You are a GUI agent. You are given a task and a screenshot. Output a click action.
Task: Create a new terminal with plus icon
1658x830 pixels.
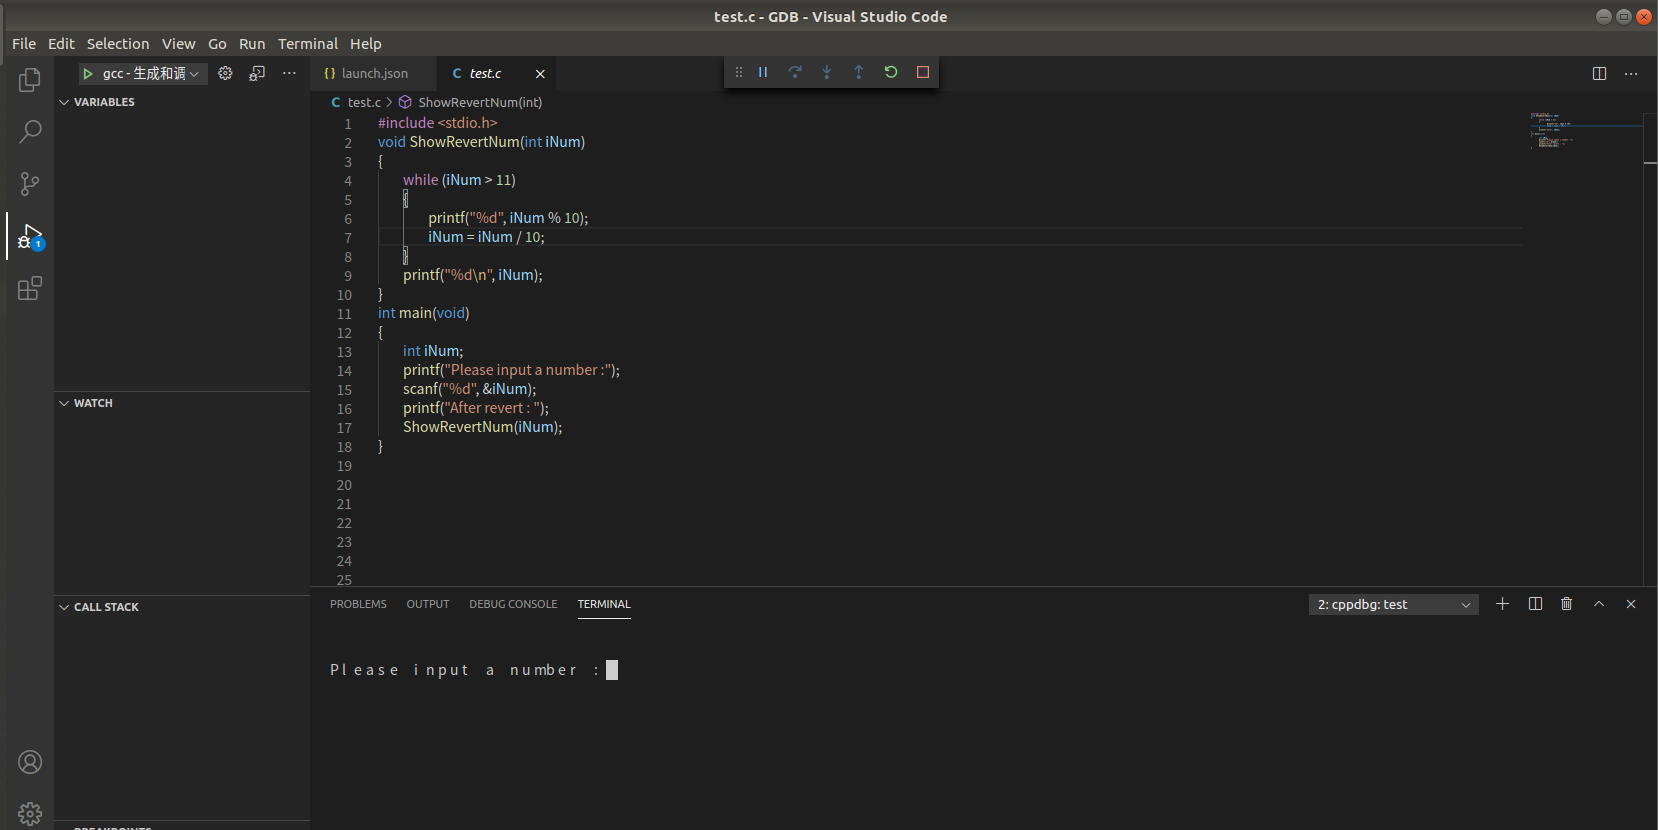tap(1502, 604)
